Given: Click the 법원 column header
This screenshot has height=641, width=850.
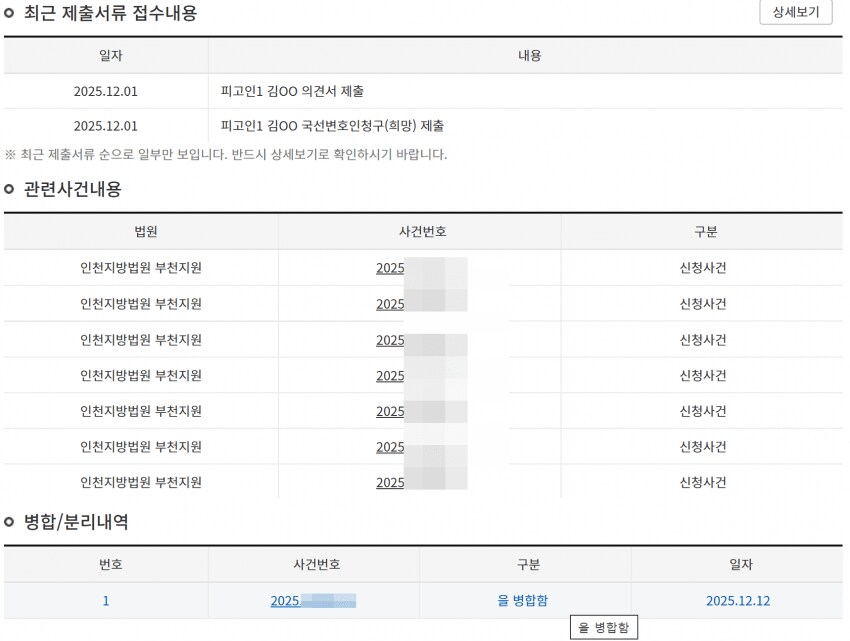Looking at the screenshot, I should [142, 232].
